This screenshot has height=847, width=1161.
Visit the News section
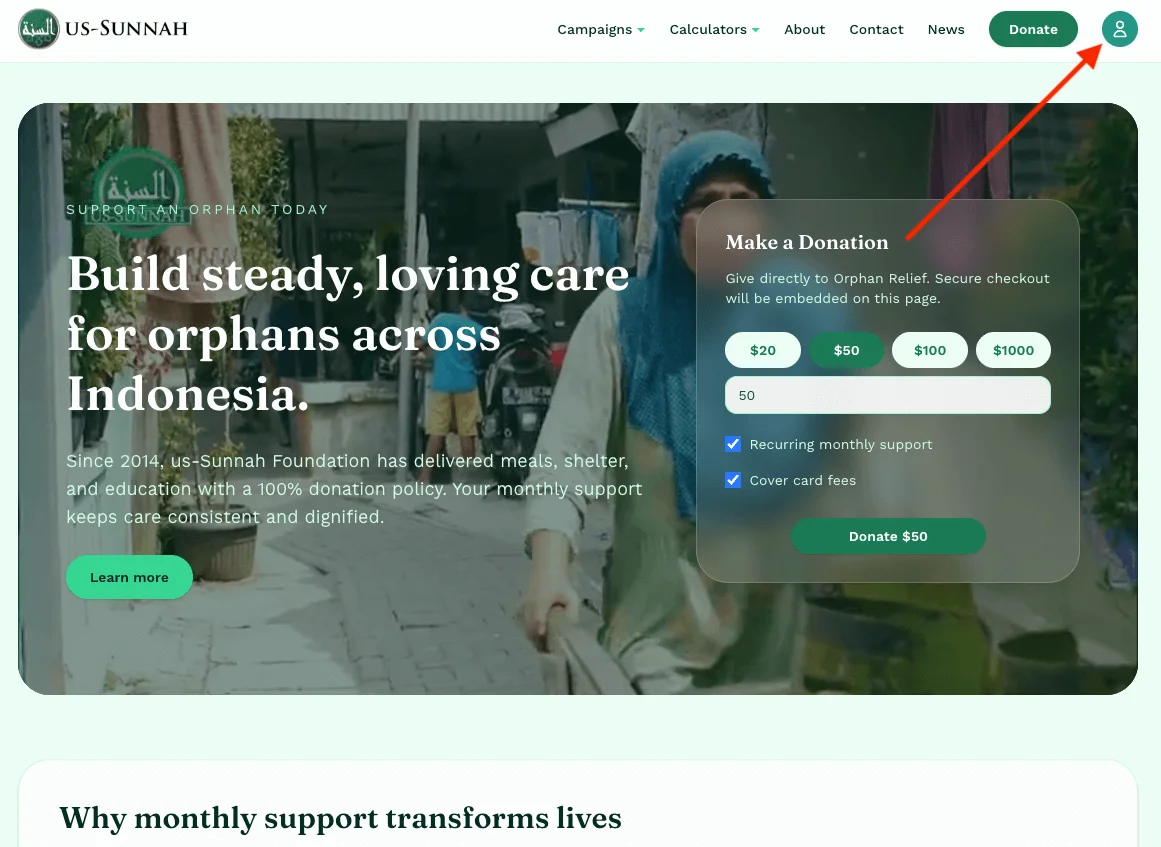coord(946,30)
